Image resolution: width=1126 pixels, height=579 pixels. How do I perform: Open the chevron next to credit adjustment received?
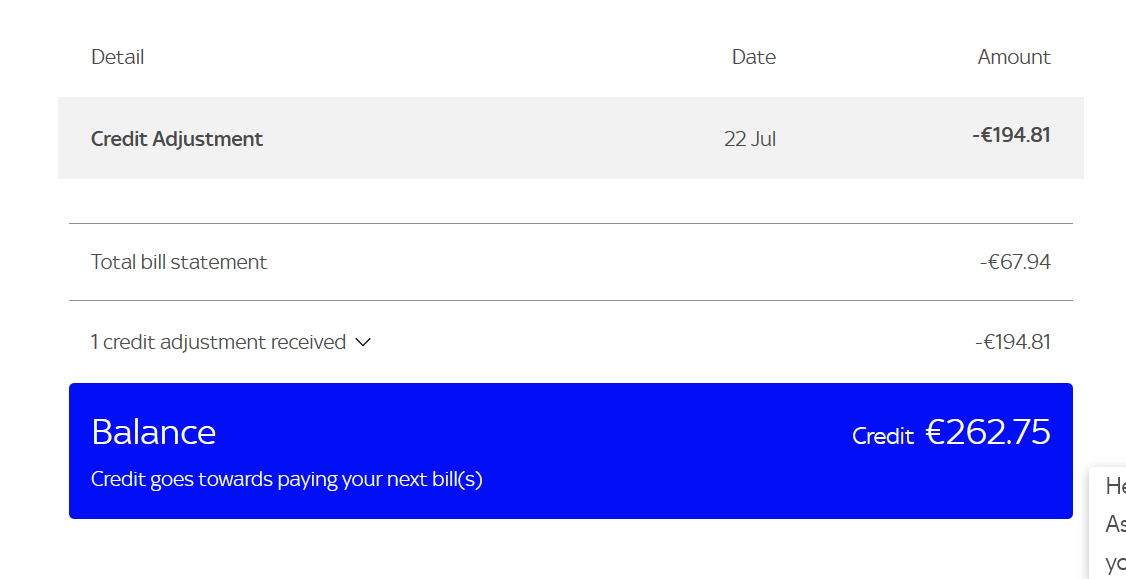362,342
